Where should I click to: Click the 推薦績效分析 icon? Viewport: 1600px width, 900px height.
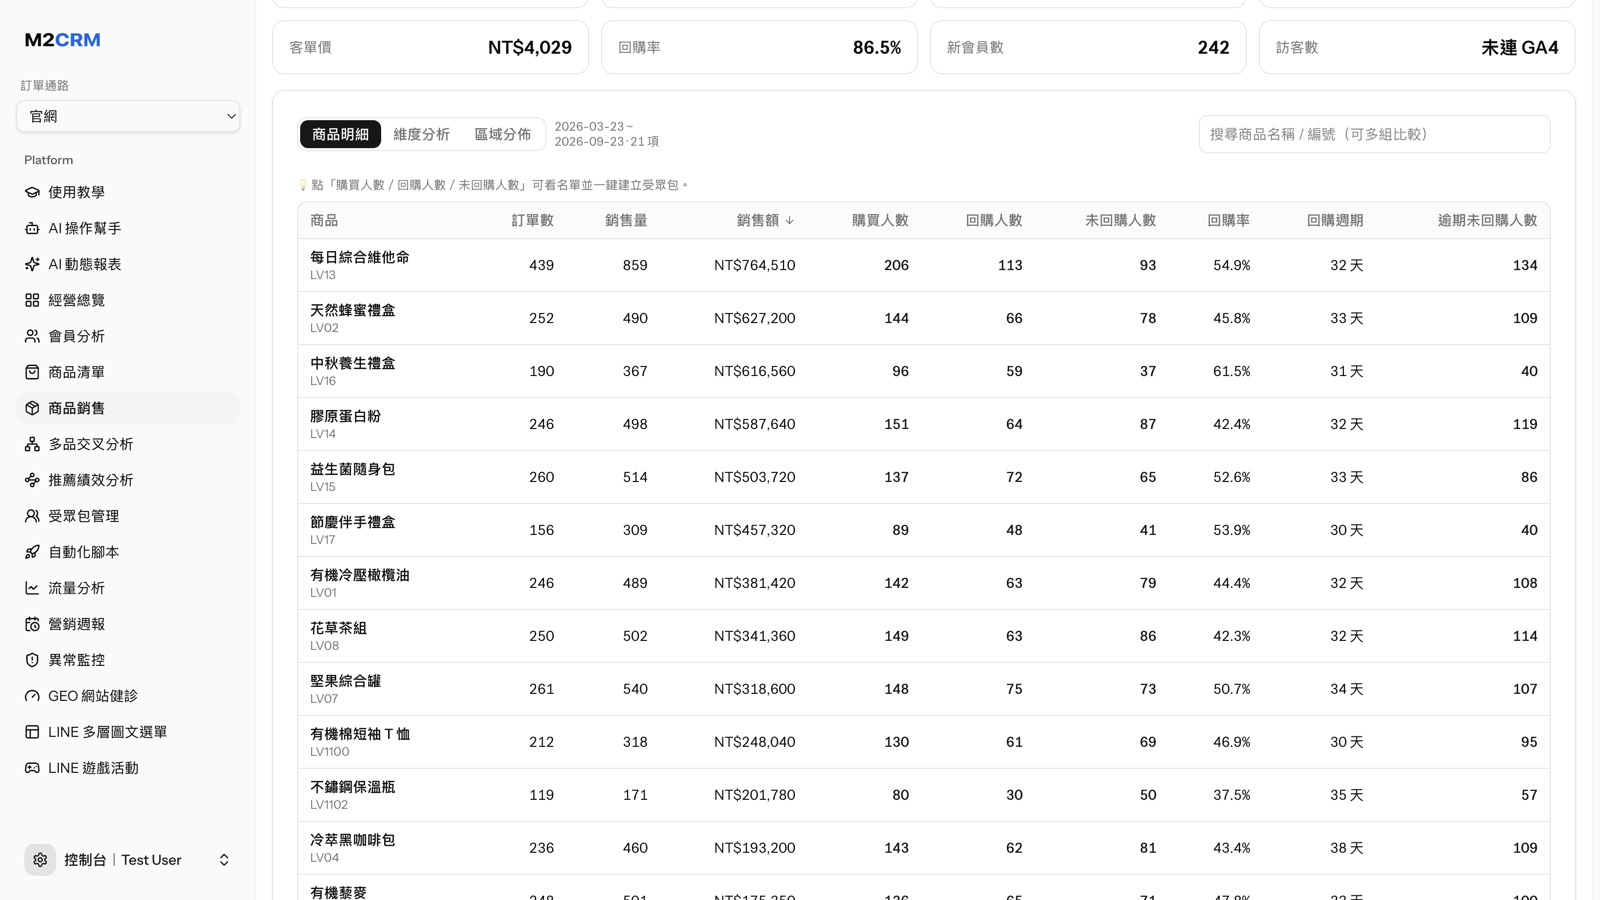tap(32, 480)
